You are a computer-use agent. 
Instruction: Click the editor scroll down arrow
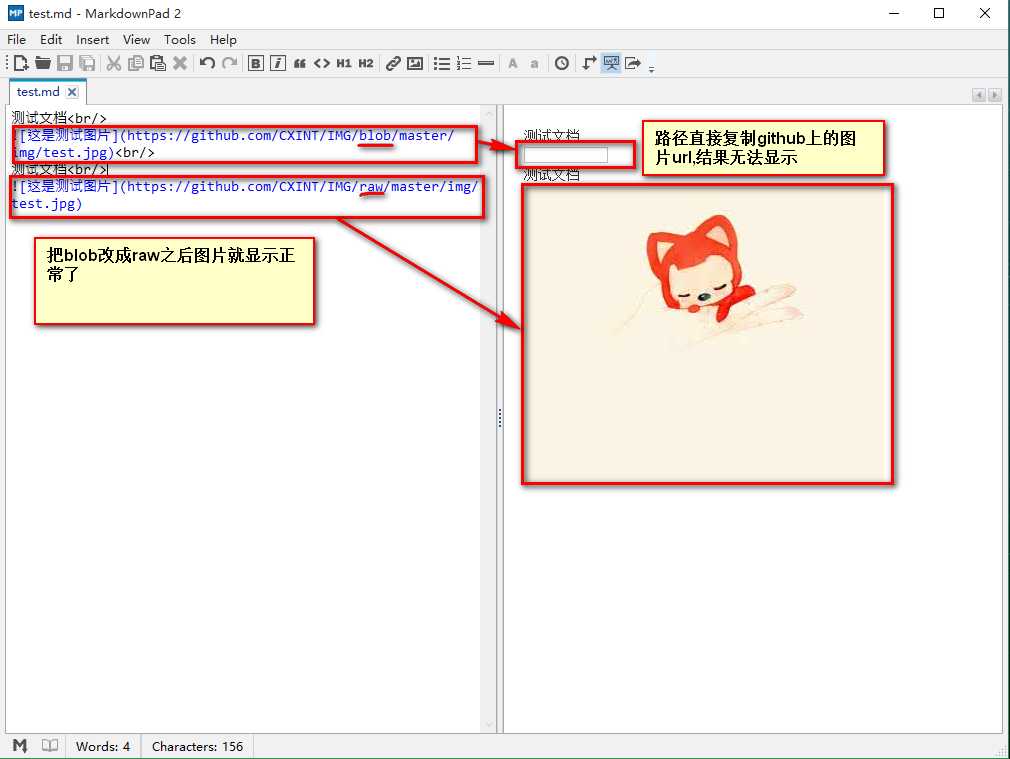click(x=488, y=724)
